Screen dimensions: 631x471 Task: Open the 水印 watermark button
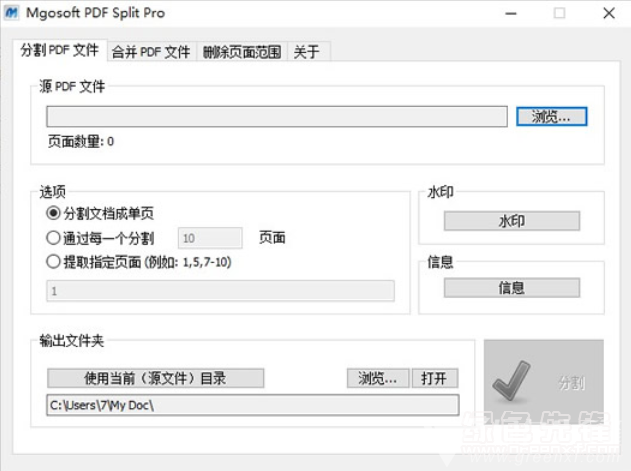512,221
